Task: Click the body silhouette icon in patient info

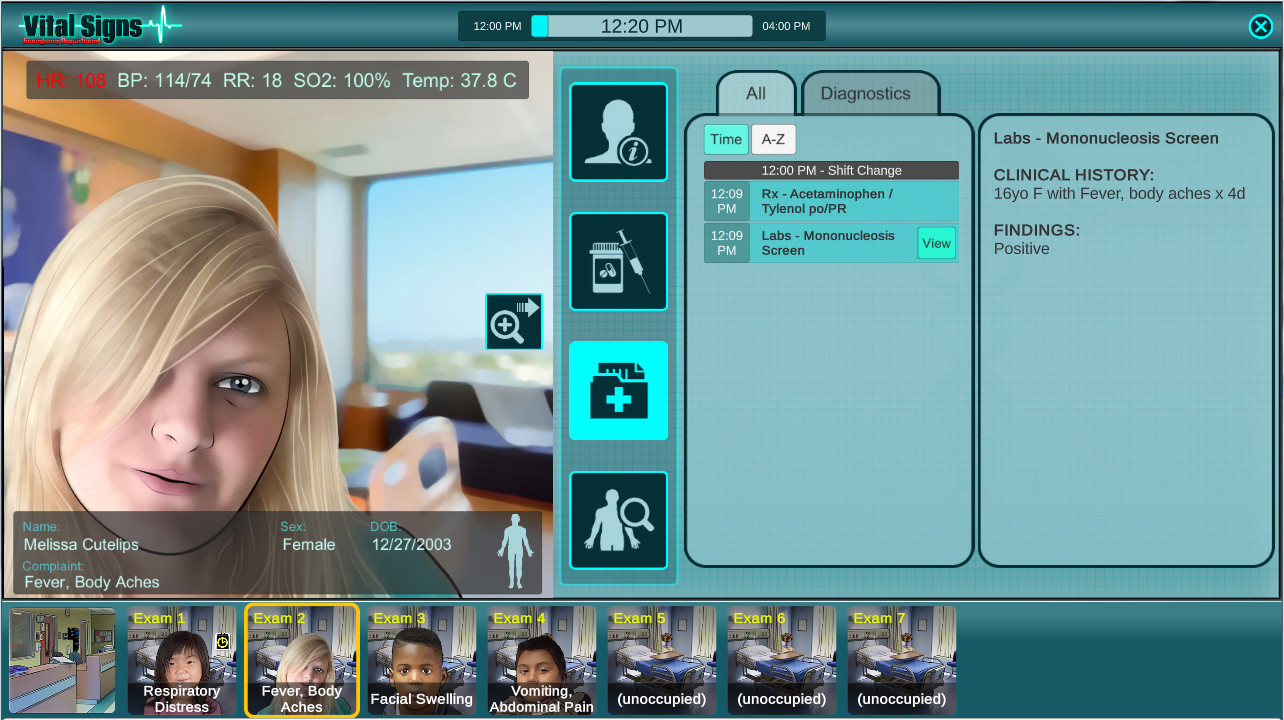Action: (516, 552)
